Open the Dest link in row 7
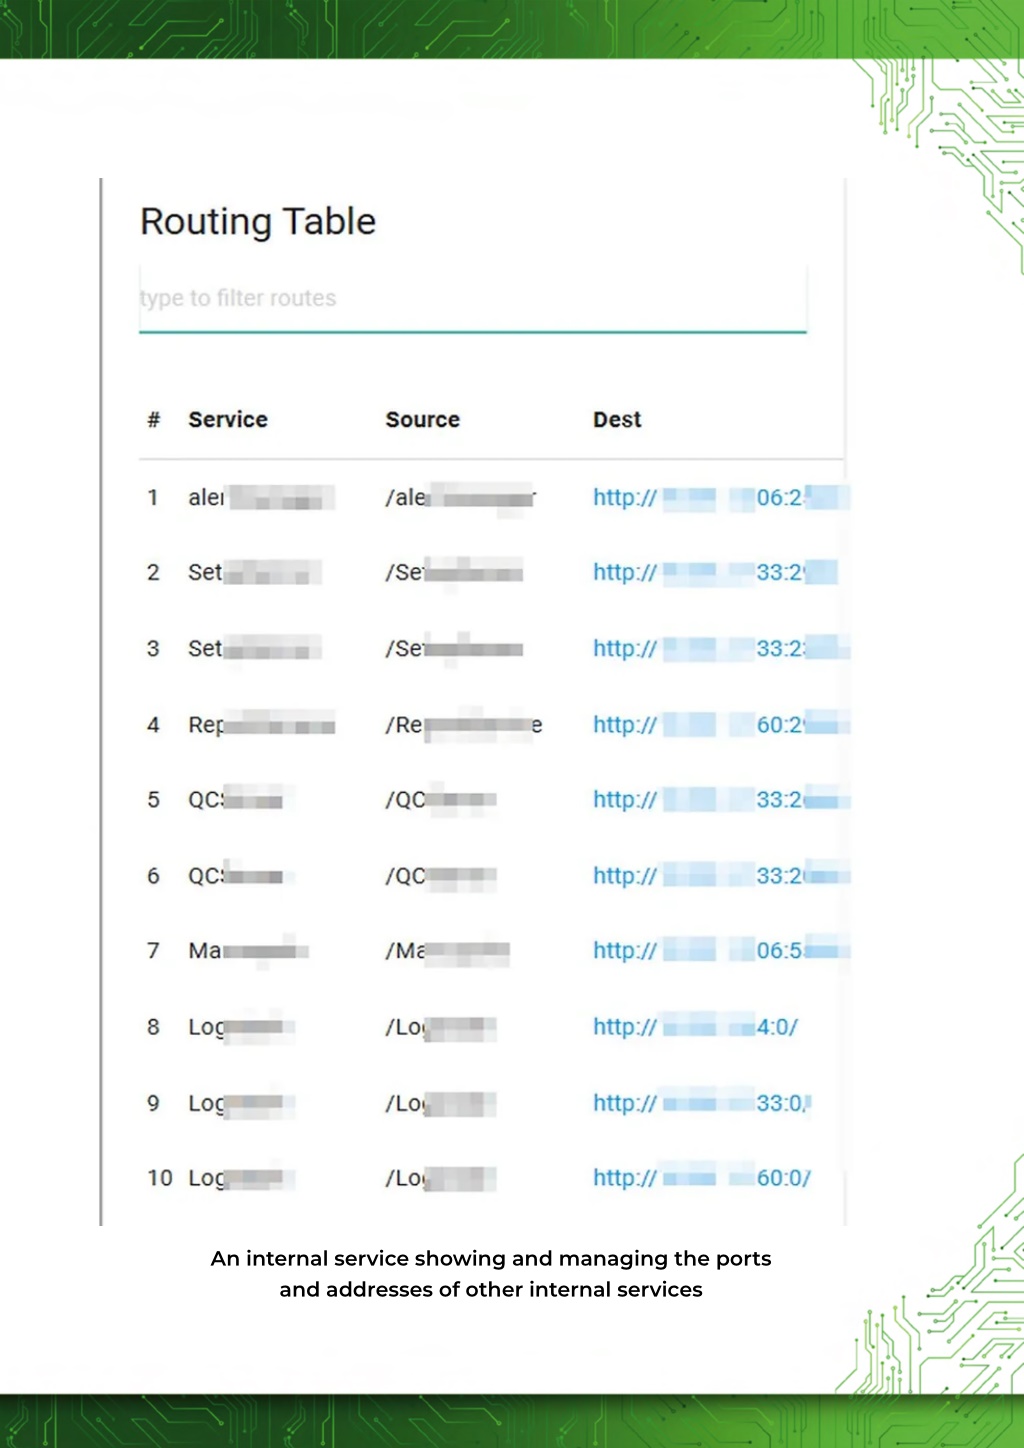 (720, 951)
